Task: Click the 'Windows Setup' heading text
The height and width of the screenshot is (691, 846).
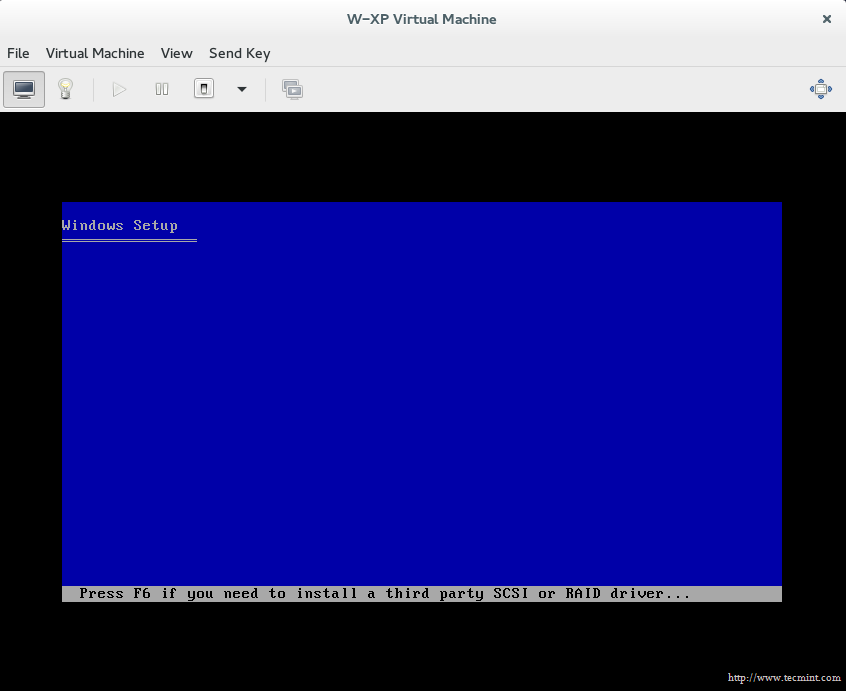Action: point(120,225)
